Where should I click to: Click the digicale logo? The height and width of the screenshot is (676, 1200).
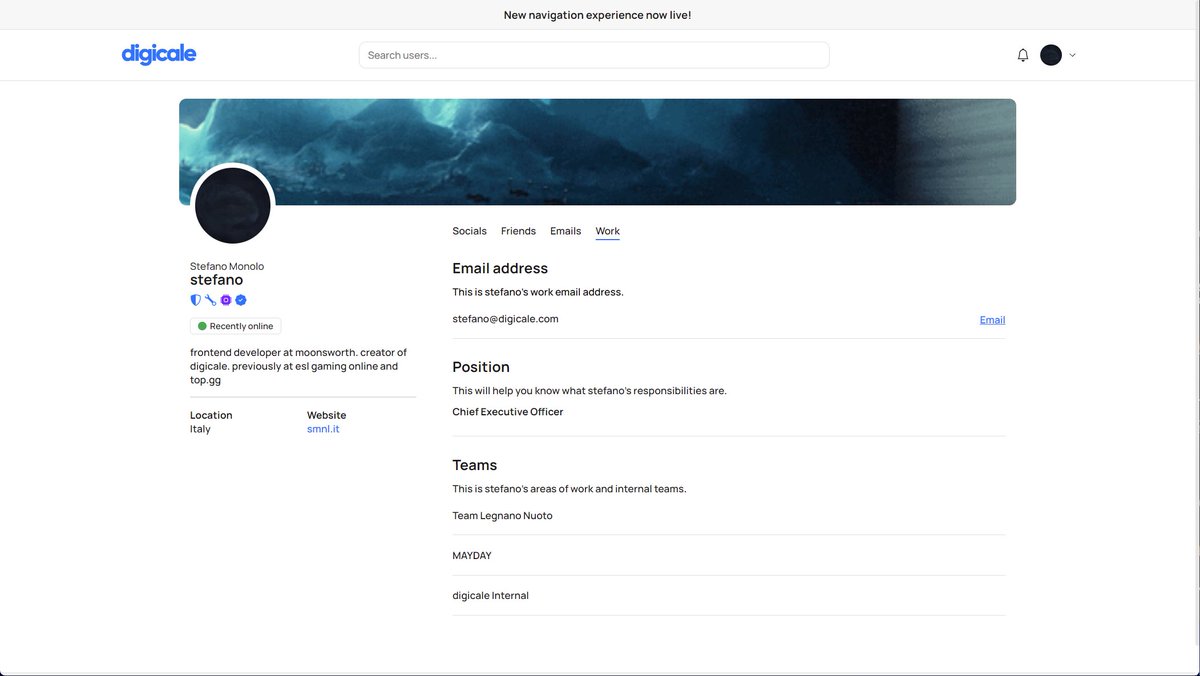[159, 53]
